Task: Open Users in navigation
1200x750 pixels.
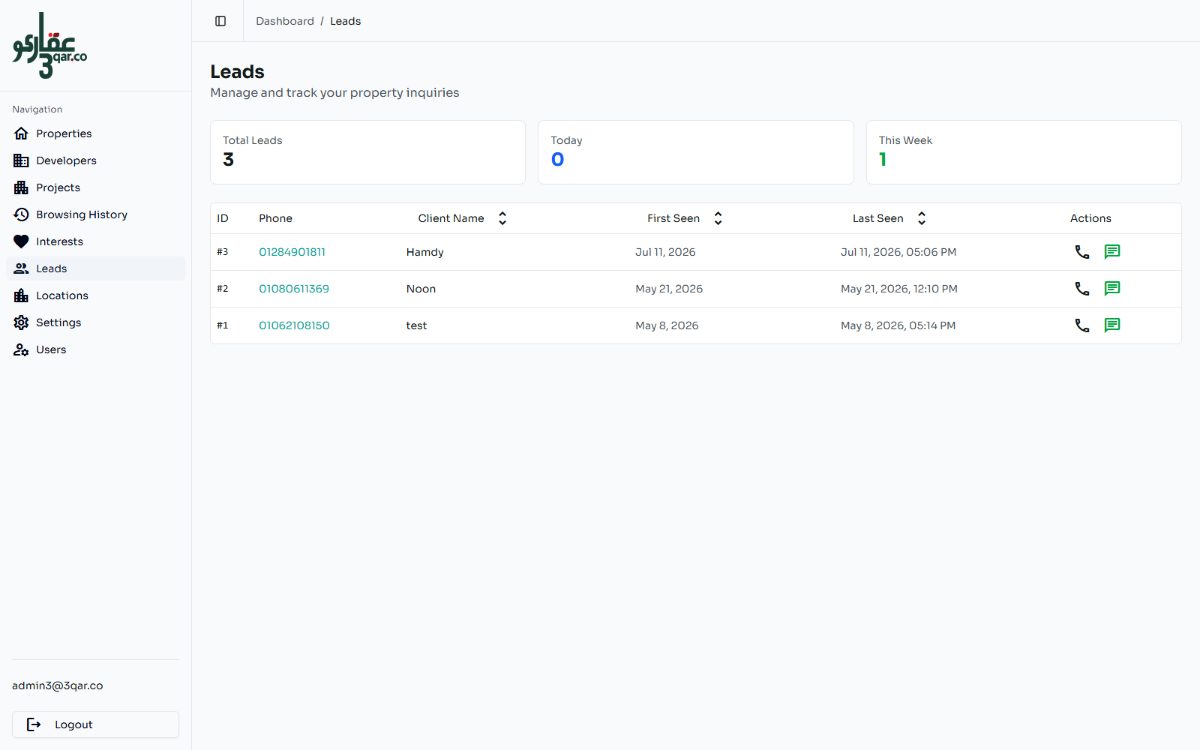Action: coord(96,349)
